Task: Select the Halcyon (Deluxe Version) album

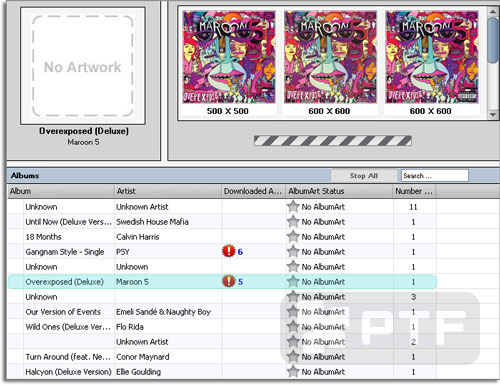Action: [68, 372]
